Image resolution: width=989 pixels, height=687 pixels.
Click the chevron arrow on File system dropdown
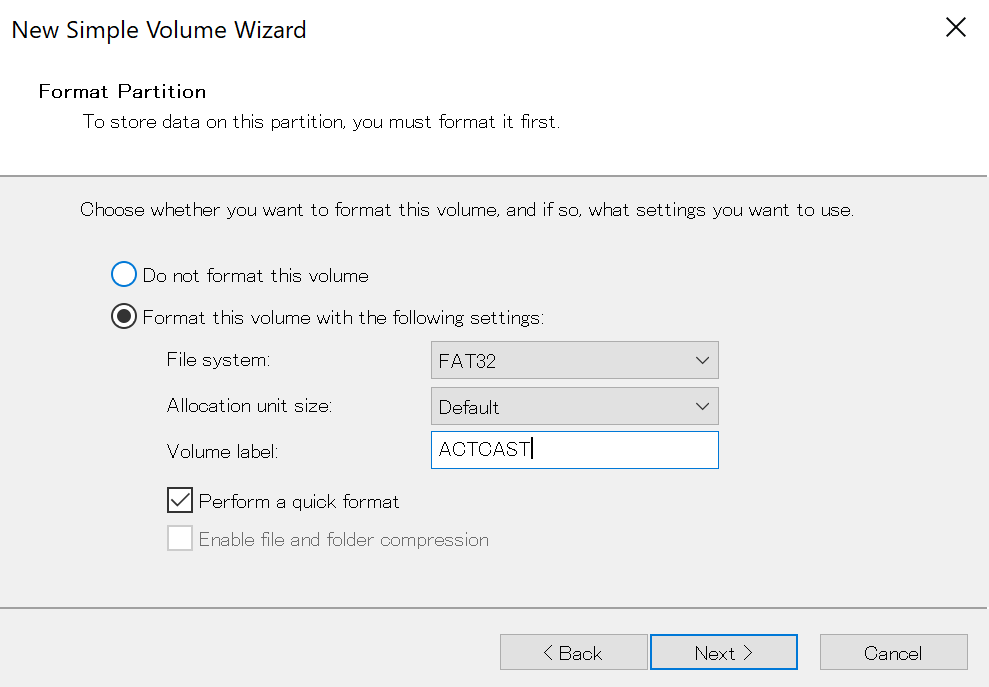point(702,361)
